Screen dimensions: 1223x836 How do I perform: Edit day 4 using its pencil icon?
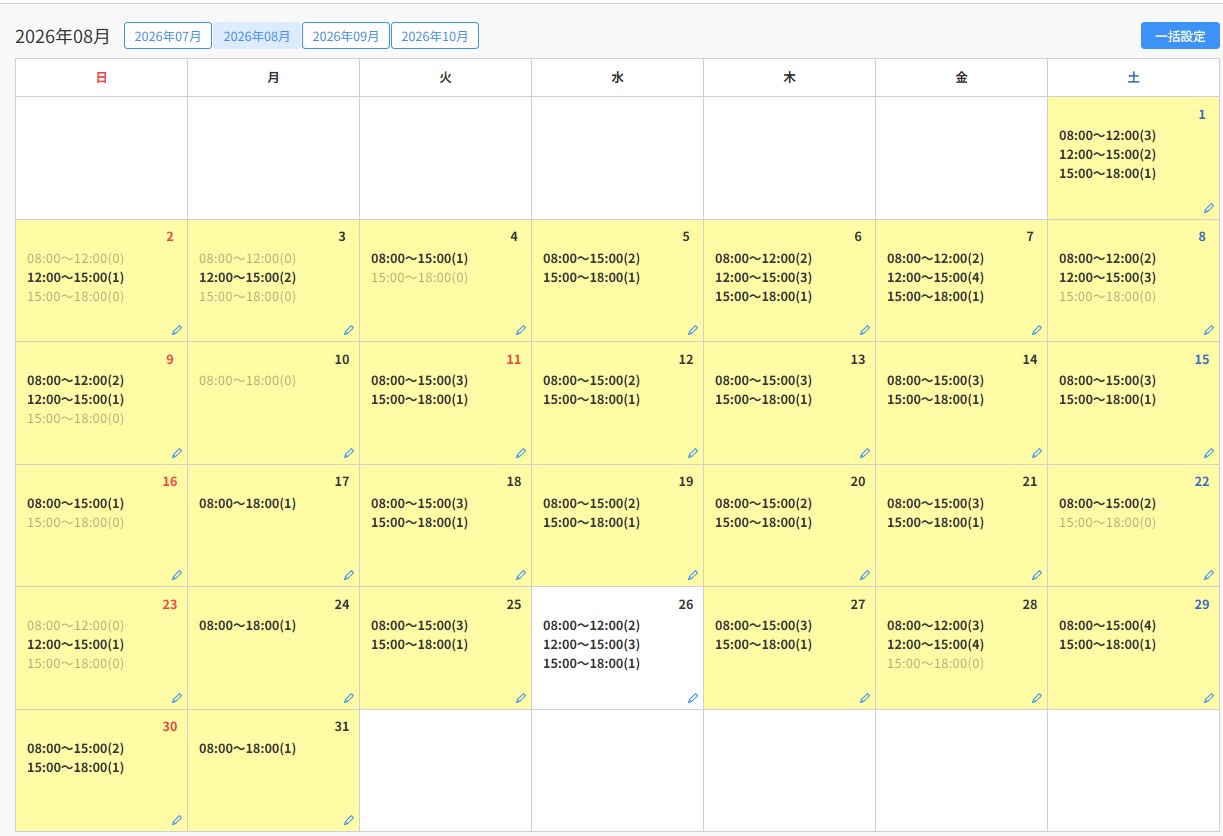[x=520, y=330]
